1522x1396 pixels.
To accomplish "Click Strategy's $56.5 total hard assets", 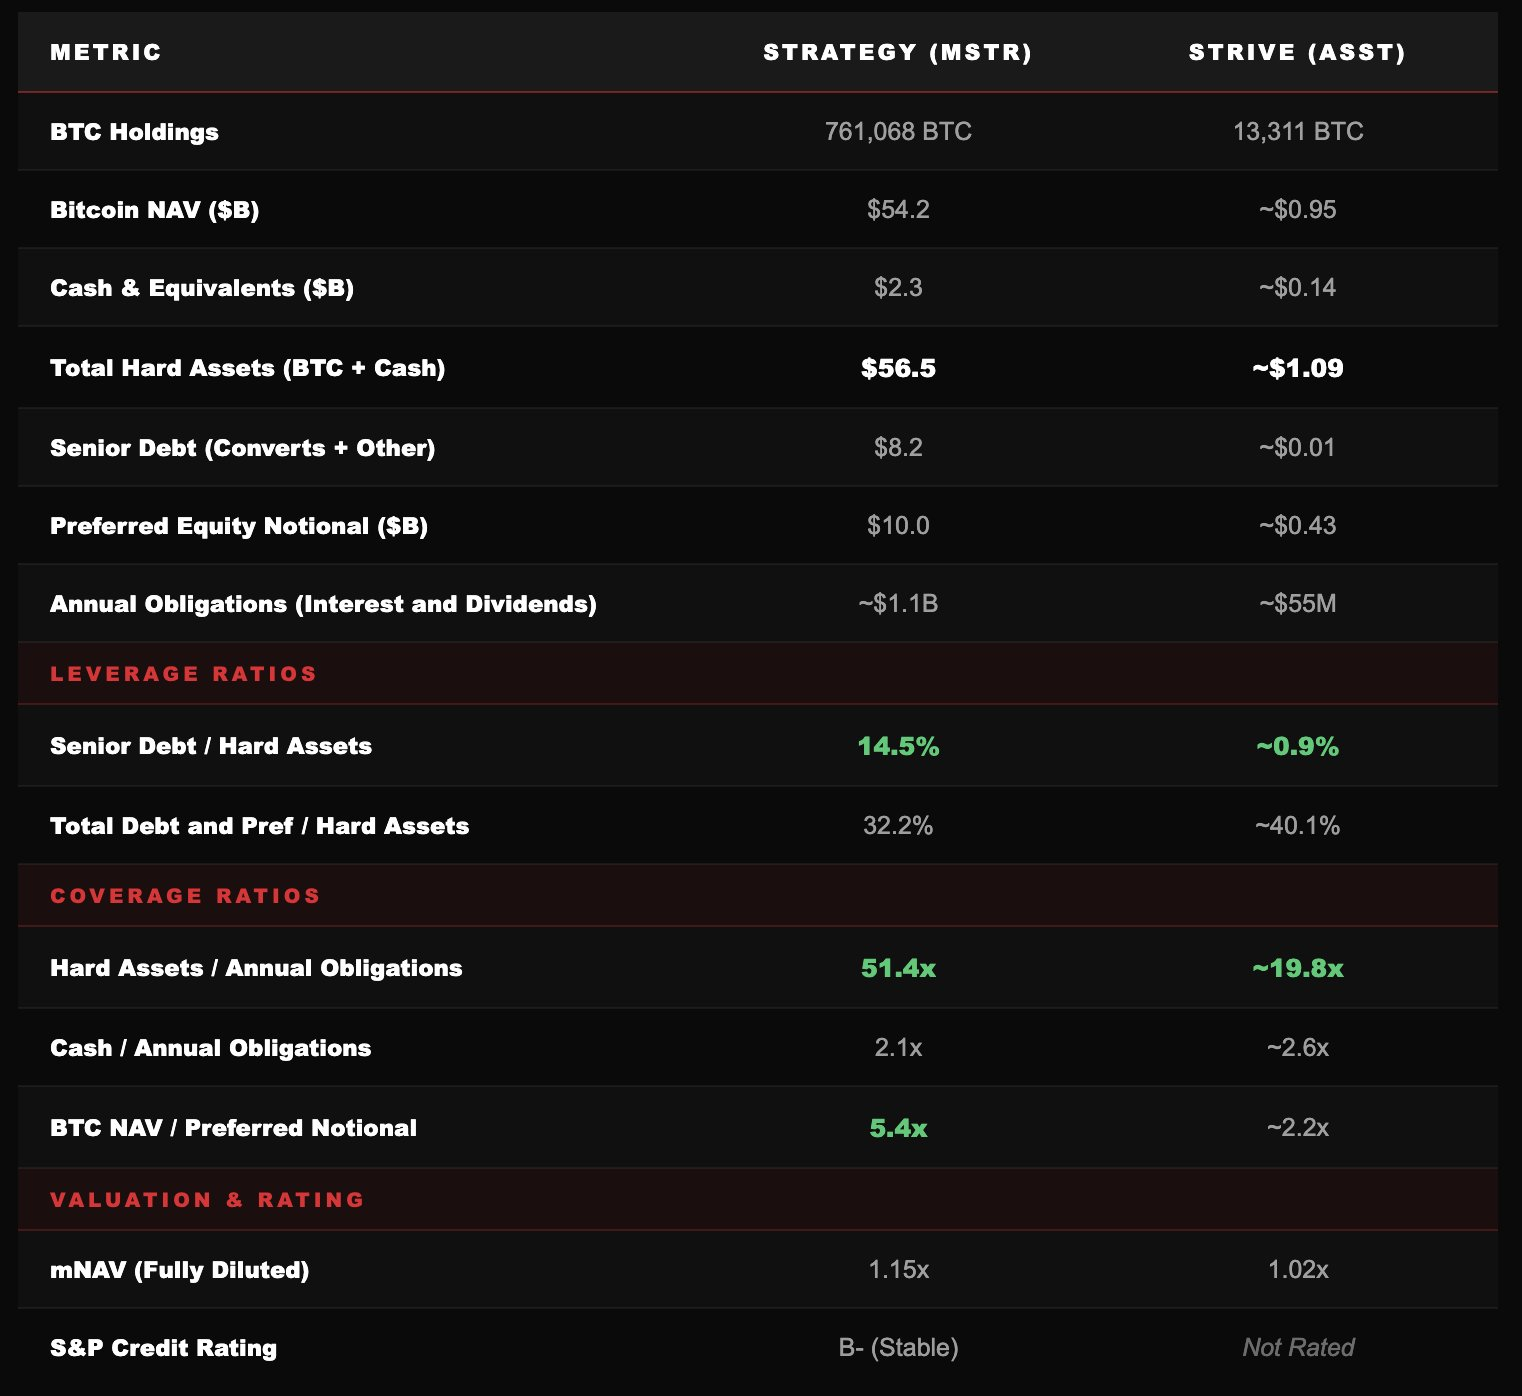I will tap(898, 368).
